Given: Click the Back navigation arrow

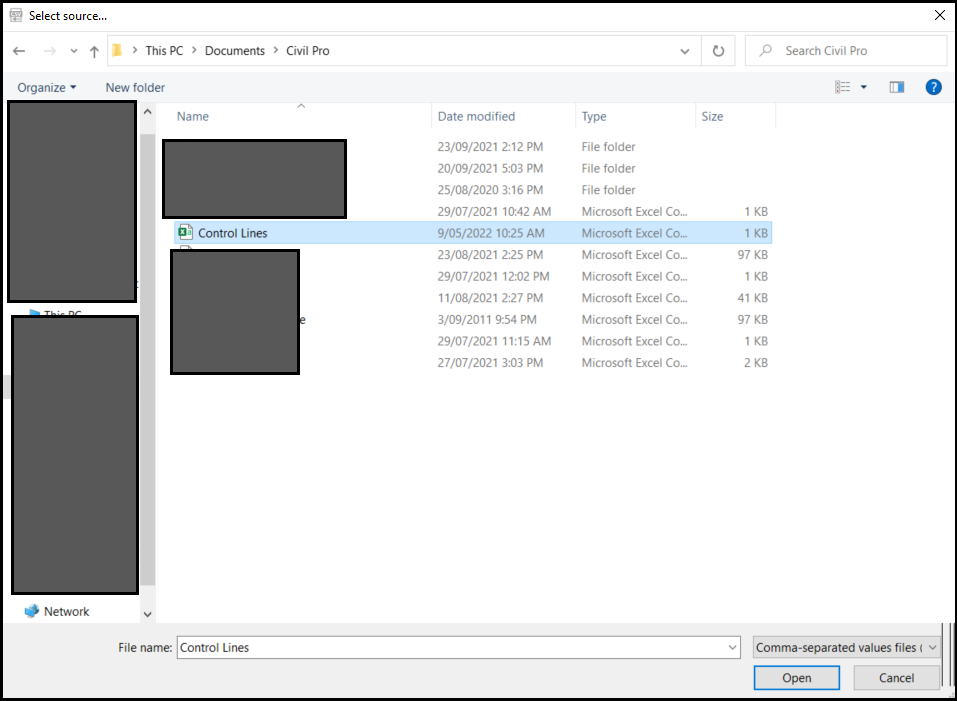Looking at the screenshot, I should pos(20,51).
